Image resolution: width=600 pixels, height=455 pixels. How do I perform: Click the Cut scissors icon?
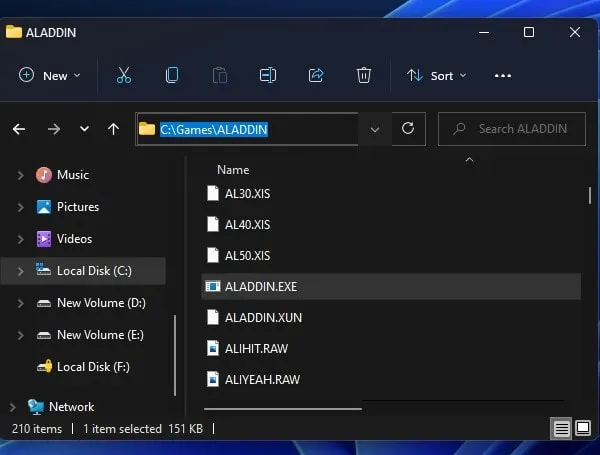(x=124, y=75)
